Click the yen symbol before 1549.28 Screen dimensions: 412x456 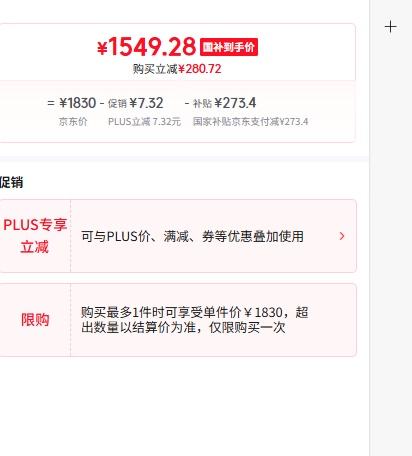[x=102, y=48]
